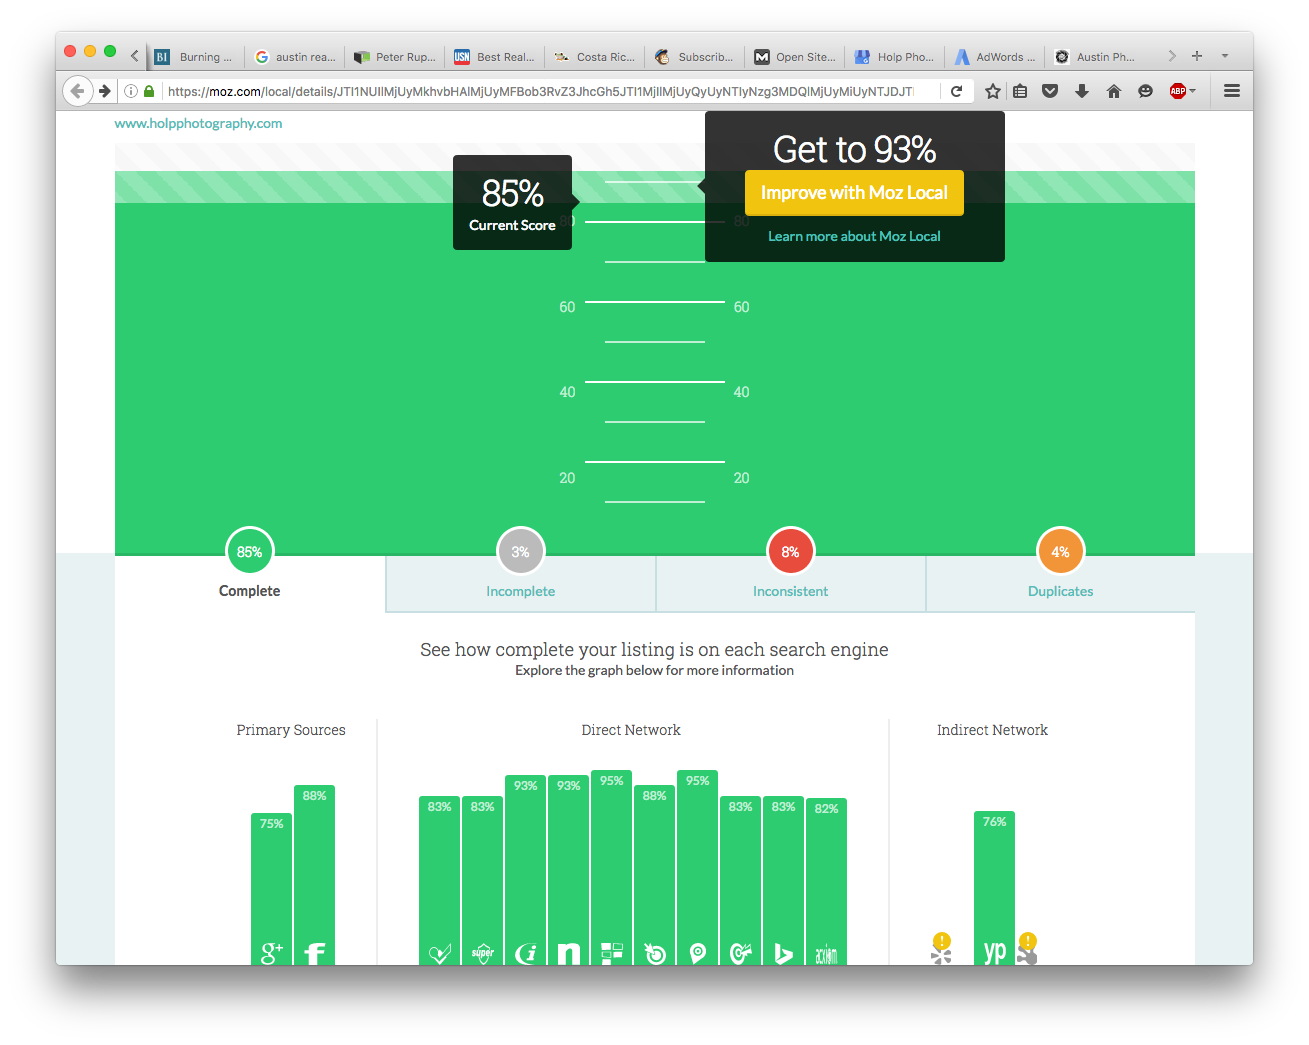Switch to the Peter Rup... tab

click(x=395, y=57)
